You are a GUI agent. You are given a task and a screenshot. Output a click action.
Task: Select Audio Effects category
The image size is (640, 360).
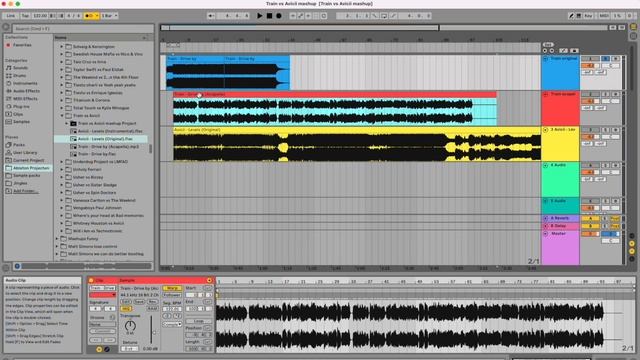[x=27, y=91]
